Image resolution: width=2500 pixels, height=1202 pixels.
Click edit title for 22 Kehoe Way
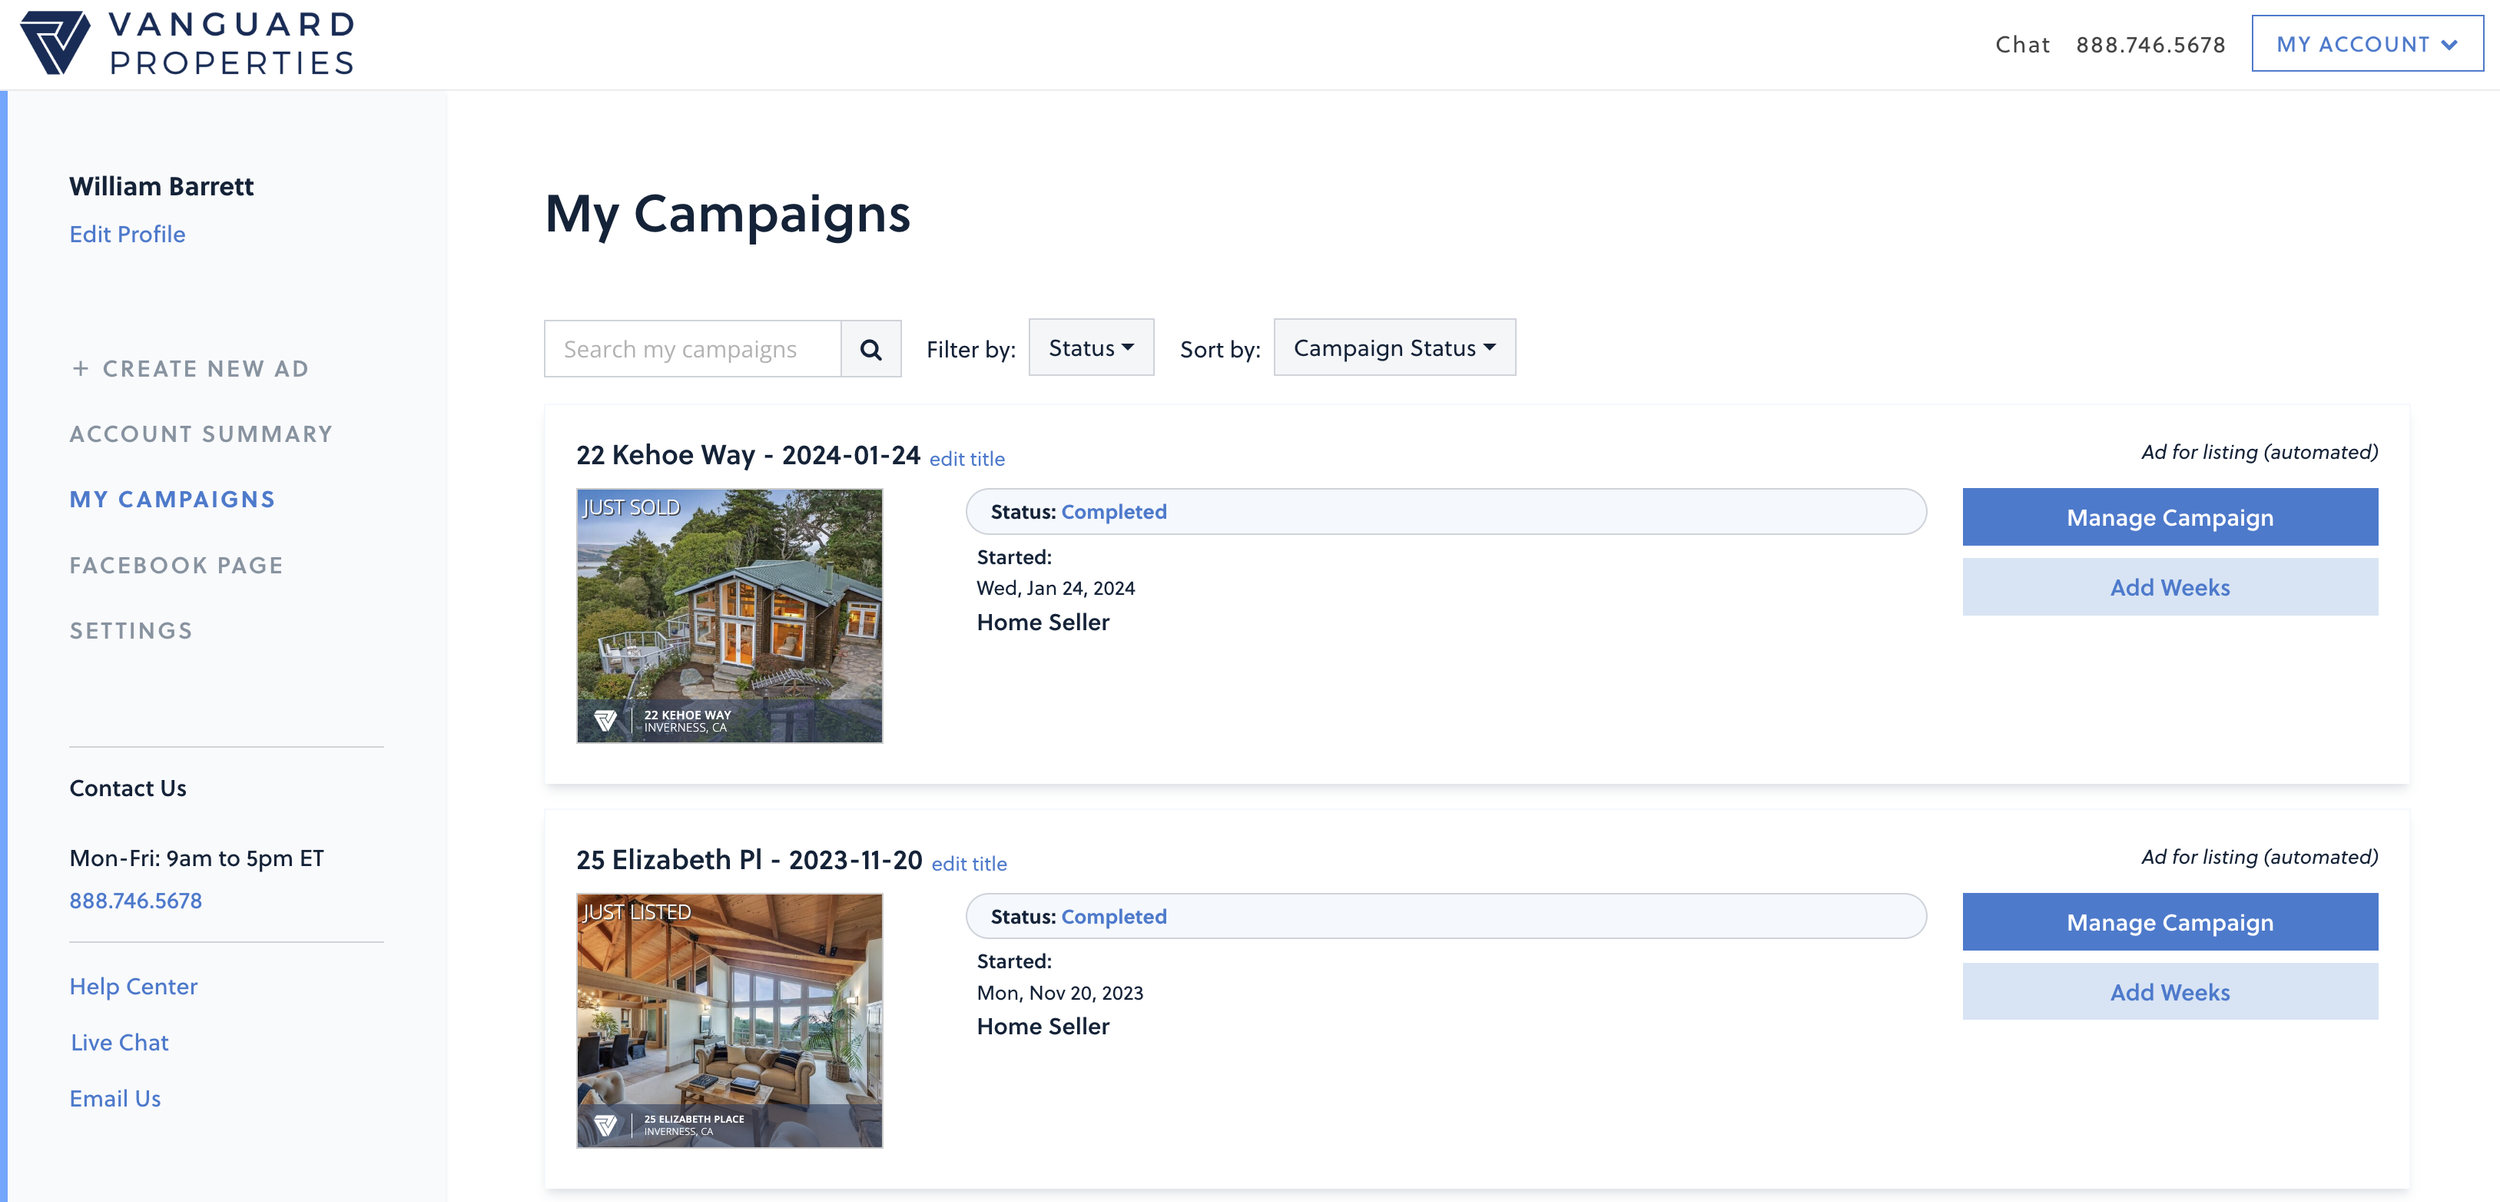pos(966,459)
